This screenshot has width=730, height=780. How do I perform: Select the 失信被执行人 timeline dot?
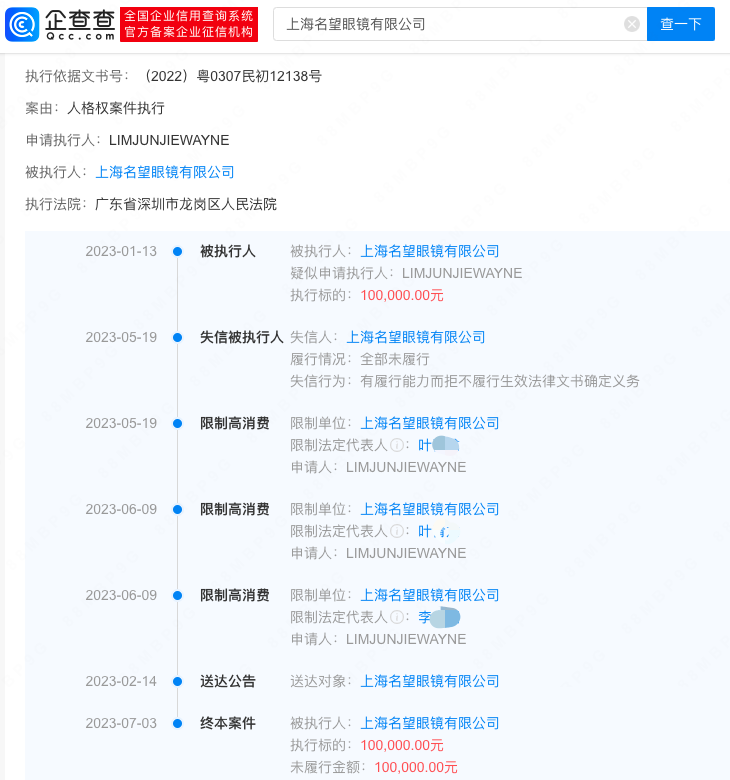pos(177,338)
